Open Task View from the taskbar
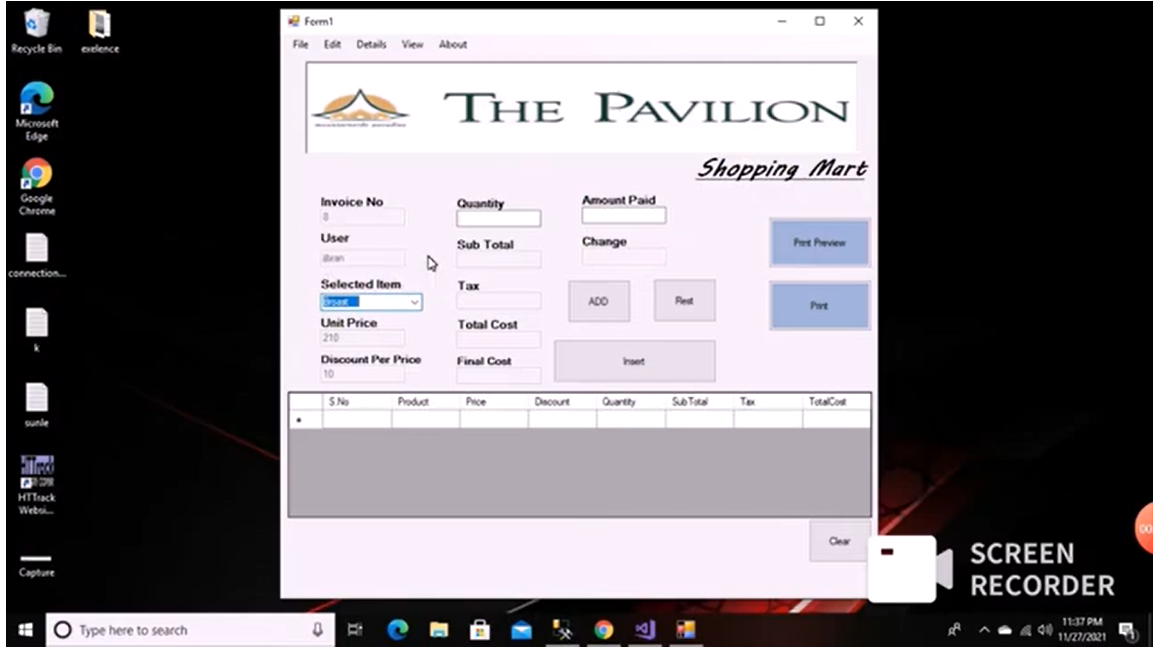The image size is (1172, 647). (355, 630)
